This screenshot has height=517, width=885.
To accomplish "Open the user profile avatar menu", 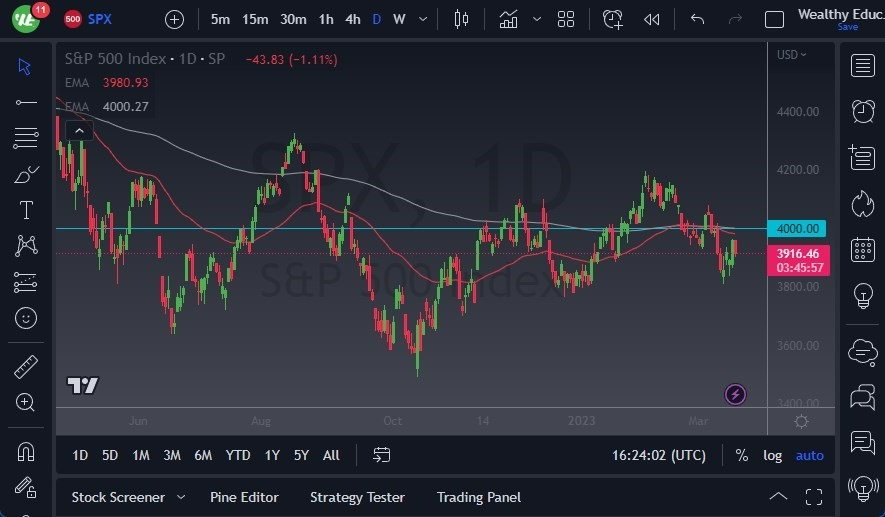I will tap(27, 19).
